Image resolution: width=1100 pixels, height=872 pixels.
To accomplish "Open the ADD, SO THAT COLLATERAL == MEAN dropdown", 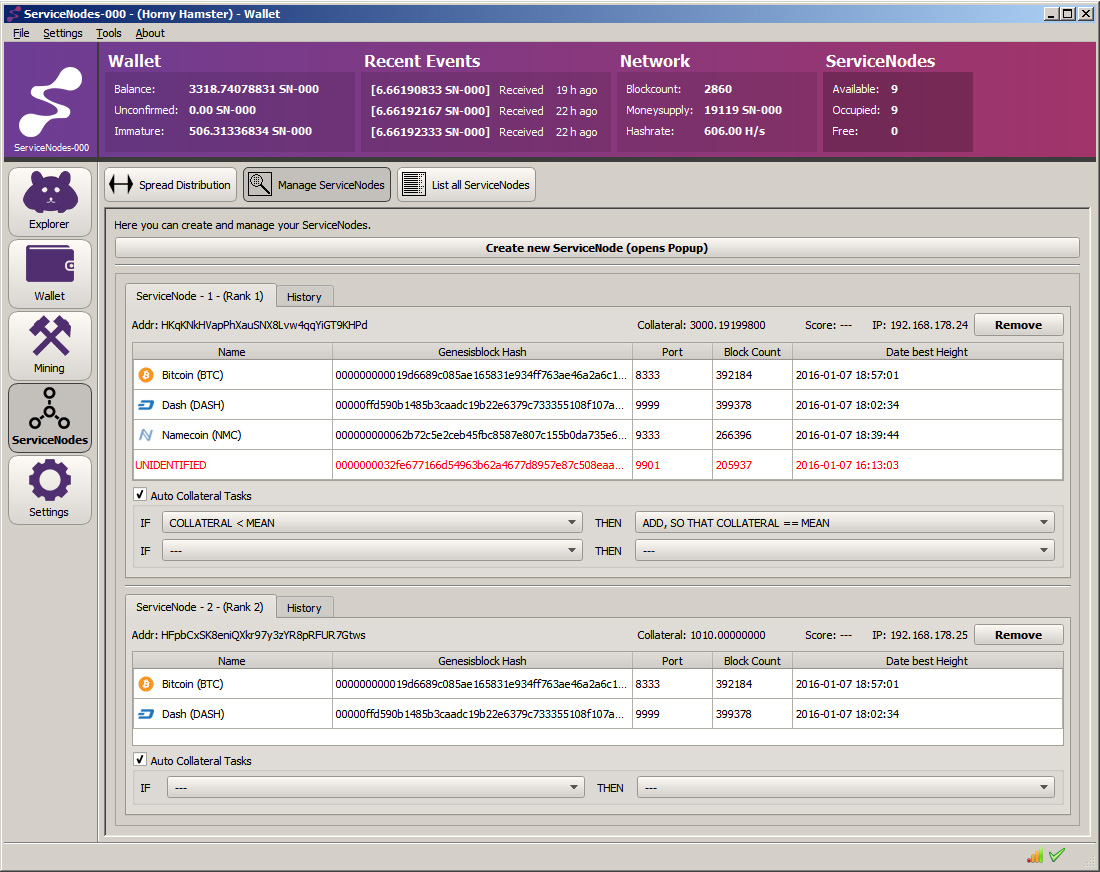I will 844,523.
